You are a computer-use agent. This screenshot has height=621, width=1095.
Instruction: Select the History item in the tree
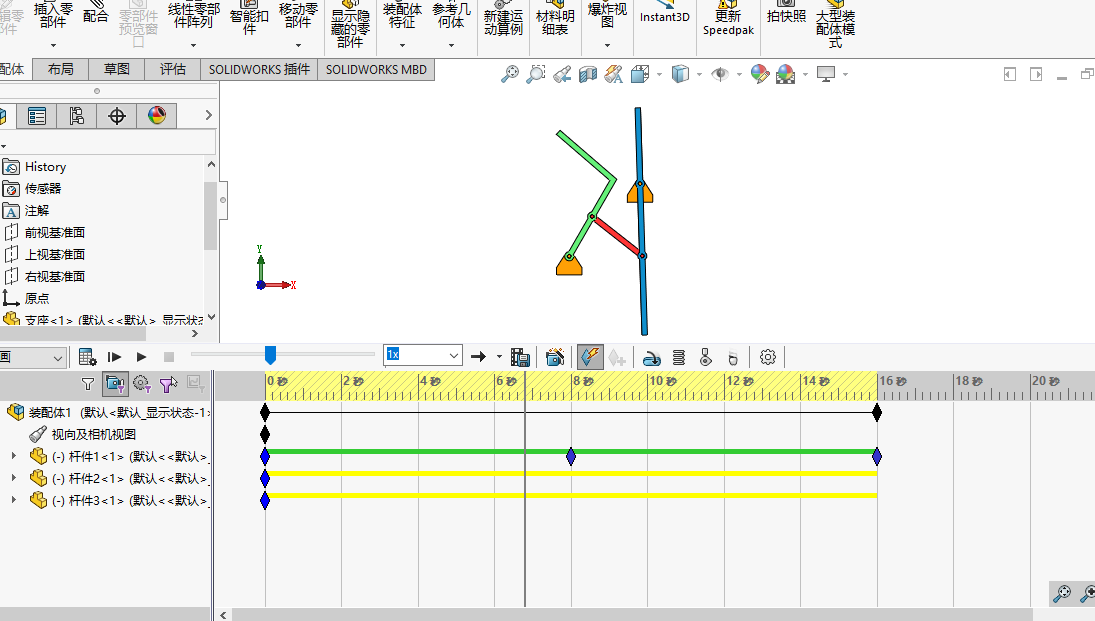[x=45, y=167]
